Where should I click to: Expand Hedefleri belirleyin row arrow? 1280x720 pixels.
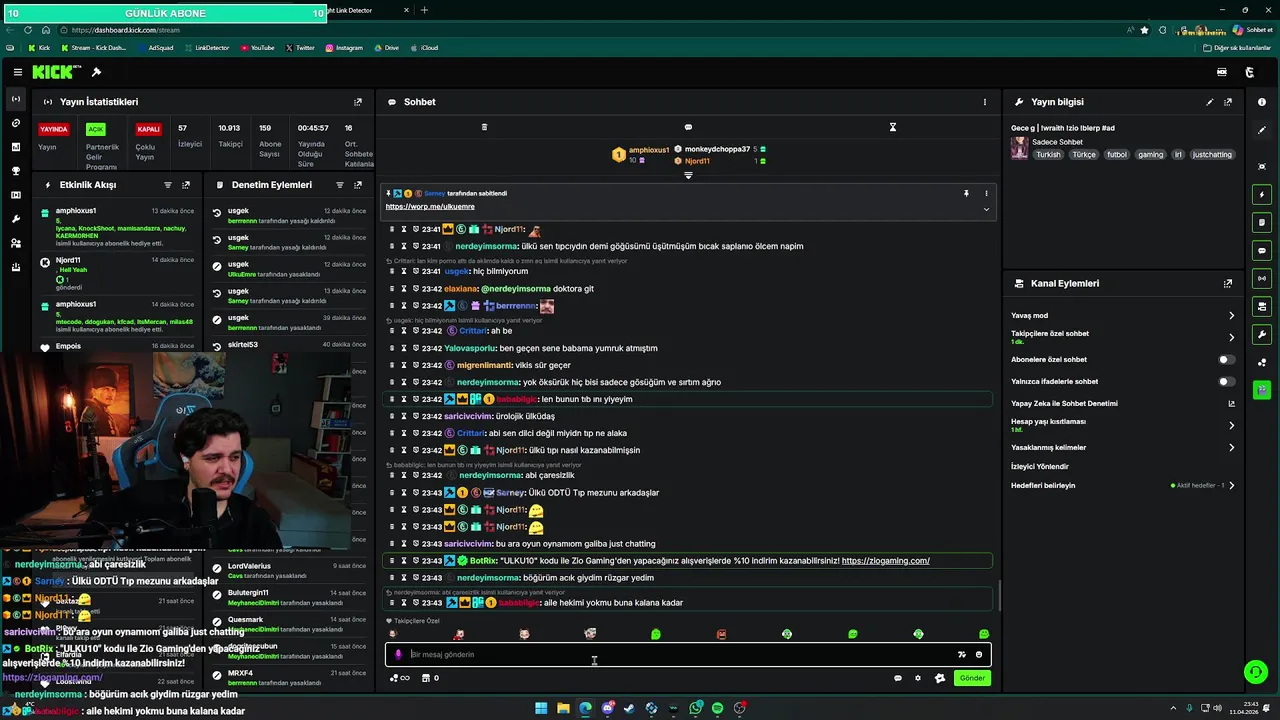pos(1232,486)
